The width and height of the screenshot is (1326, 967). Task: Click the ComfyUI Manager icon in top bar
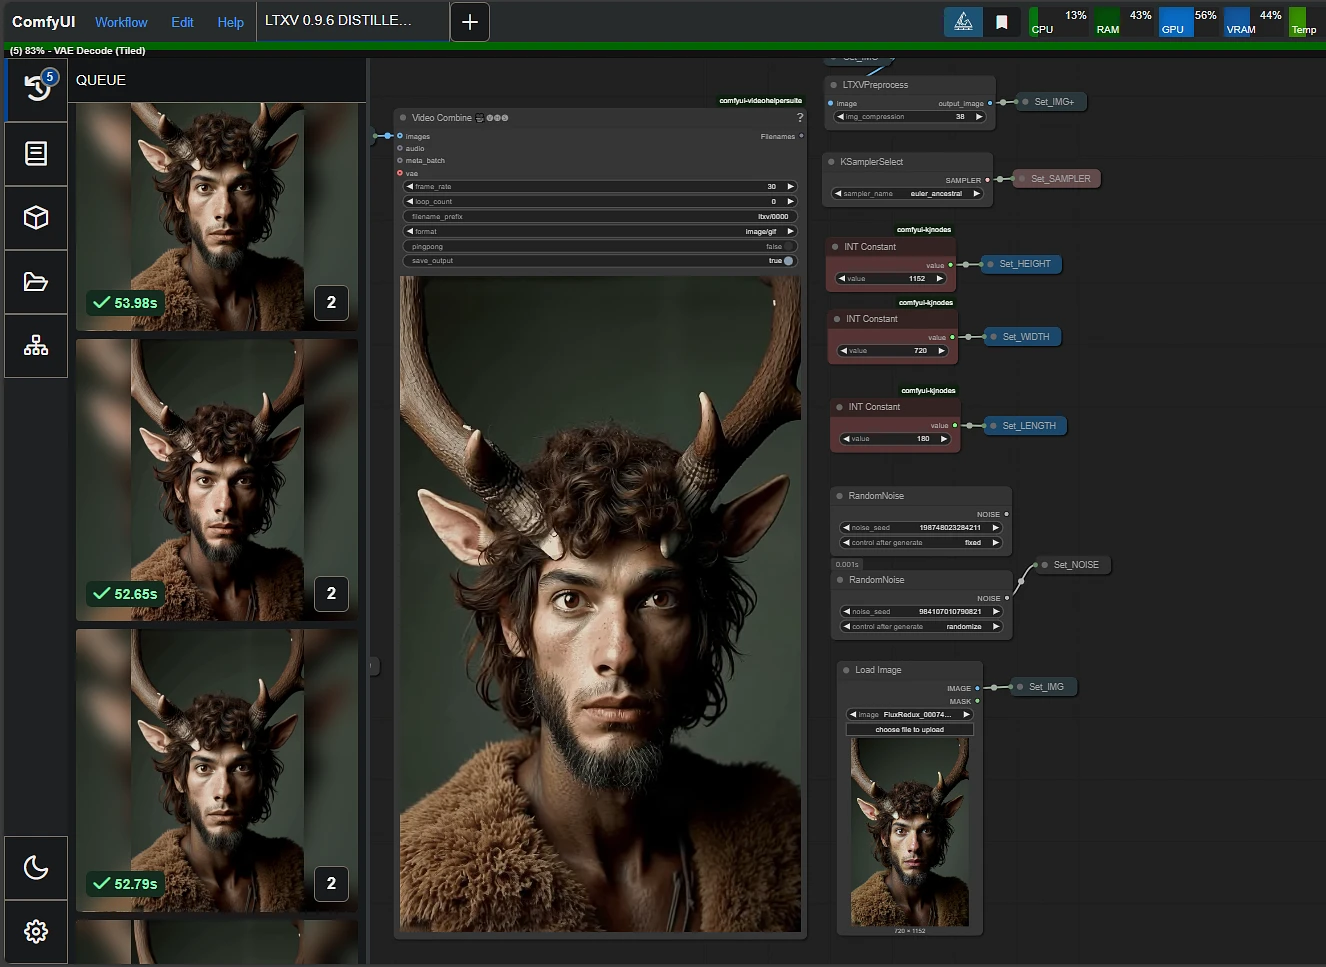(x=963, y=22)
